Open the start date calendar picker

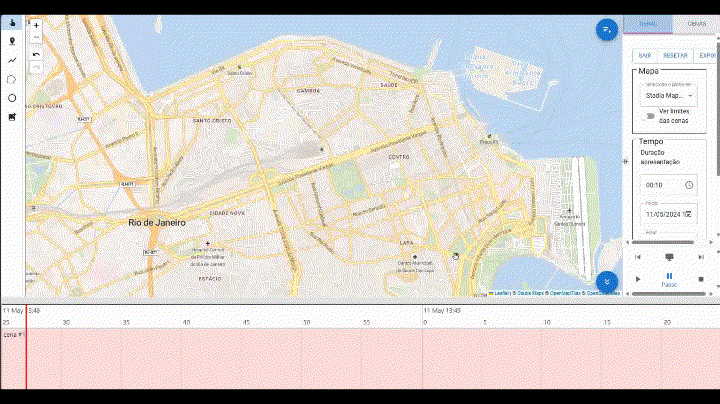click(x=688, y=214)
